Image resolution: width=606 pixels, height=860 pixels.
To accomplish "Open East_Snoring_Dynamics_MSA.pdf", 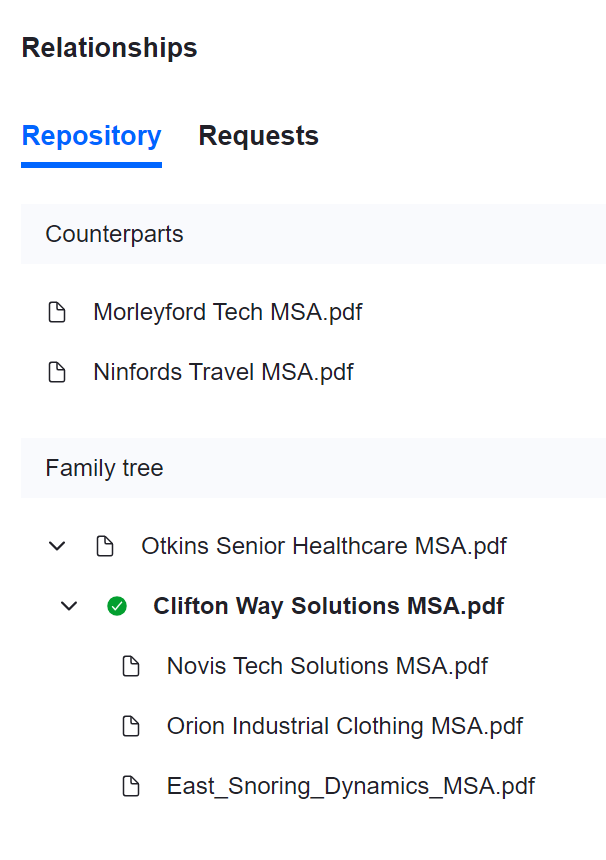I will pos(350,786).
